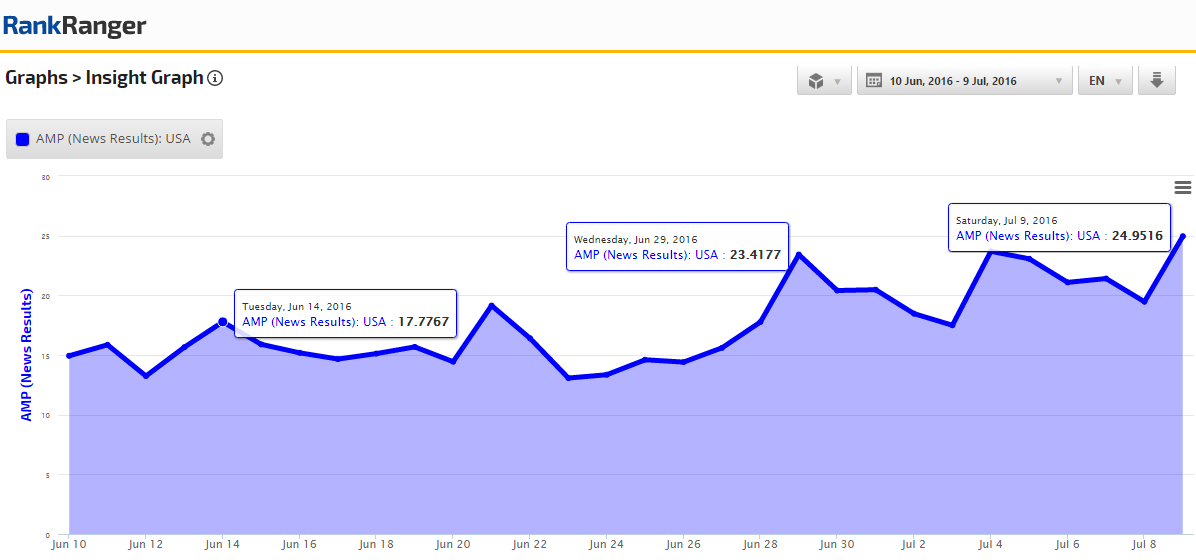Select the Jun 14 data point marker
This screenshot has width=1196, height=560.
click(x=222, y=322)
